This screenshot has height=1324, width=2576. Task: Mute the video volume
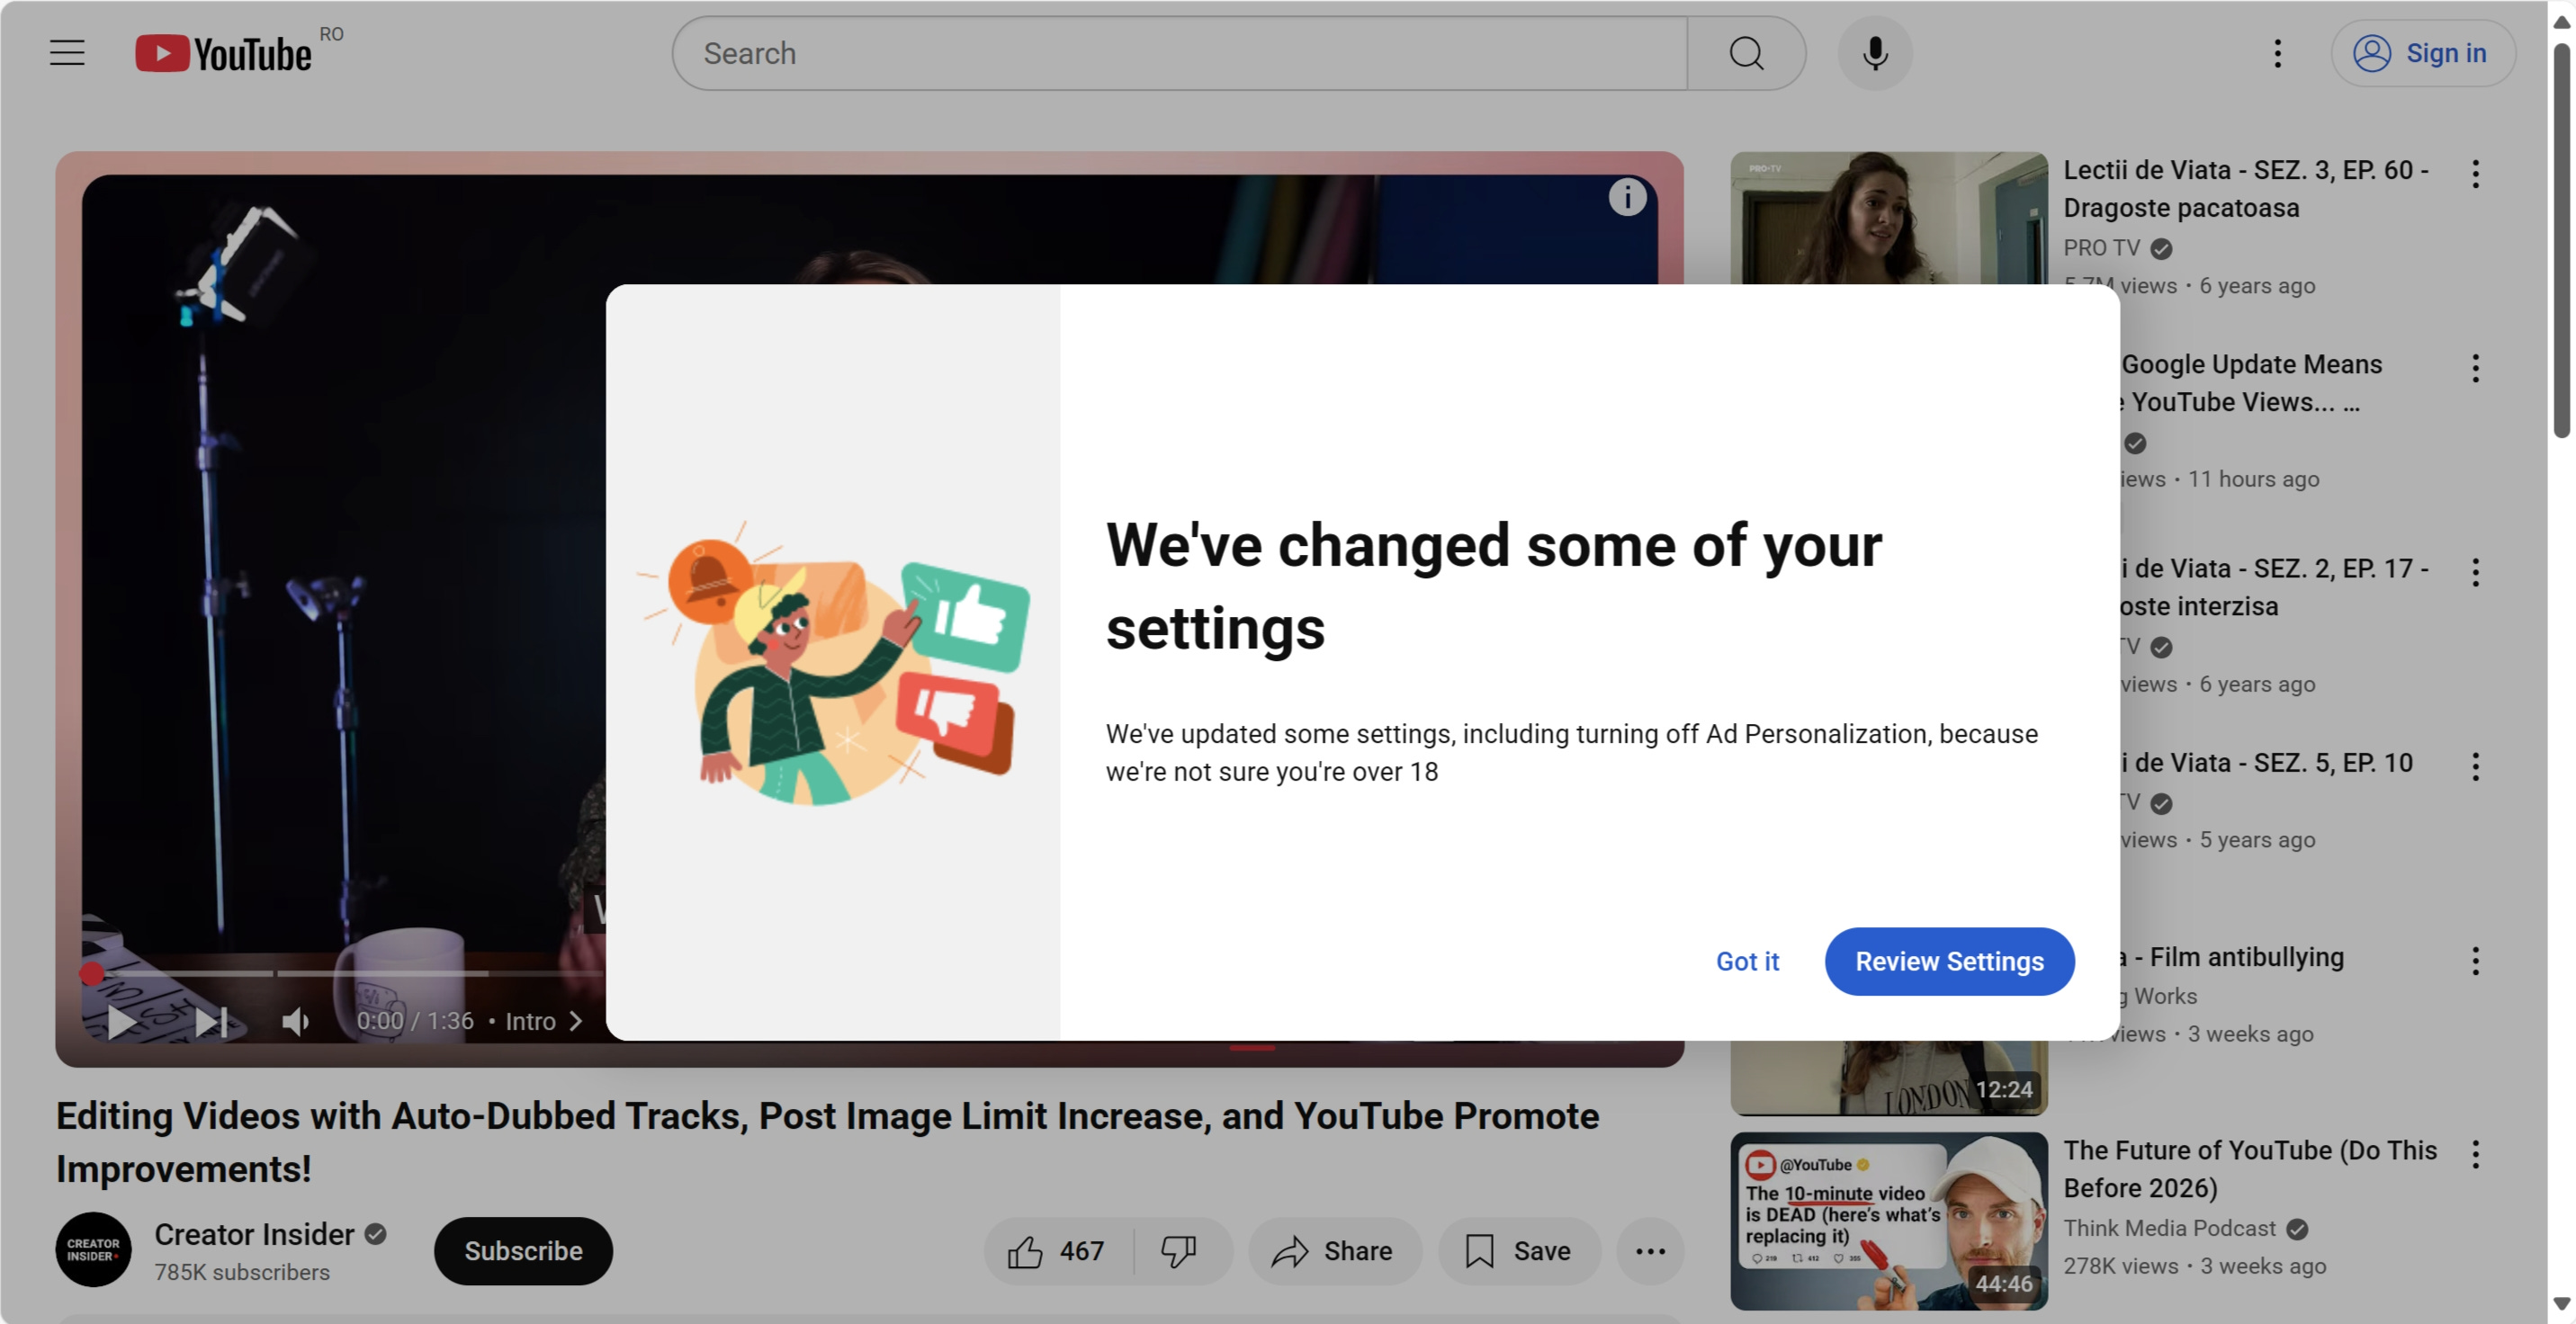(296, 1022)
